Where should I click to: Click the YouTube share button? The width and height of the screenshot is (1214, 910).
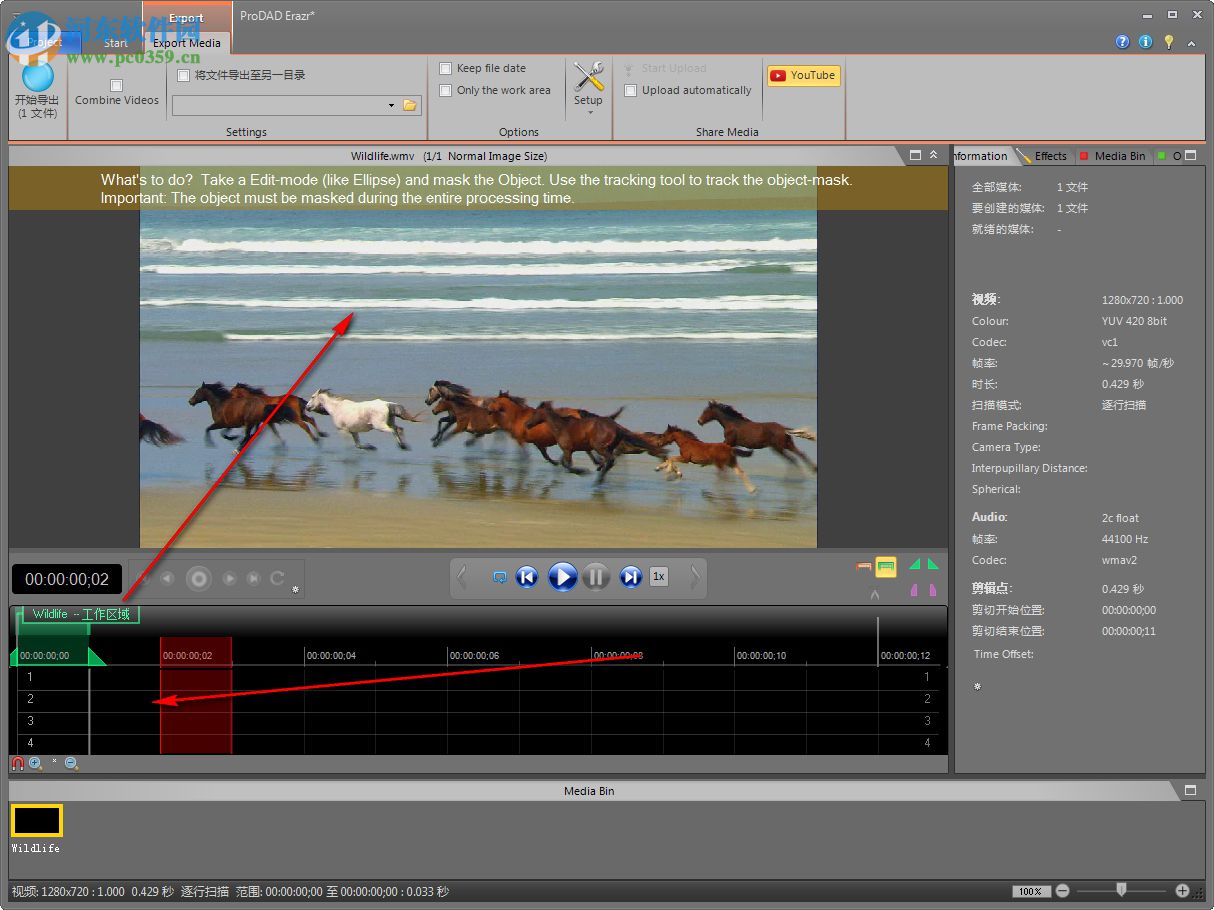803,75
